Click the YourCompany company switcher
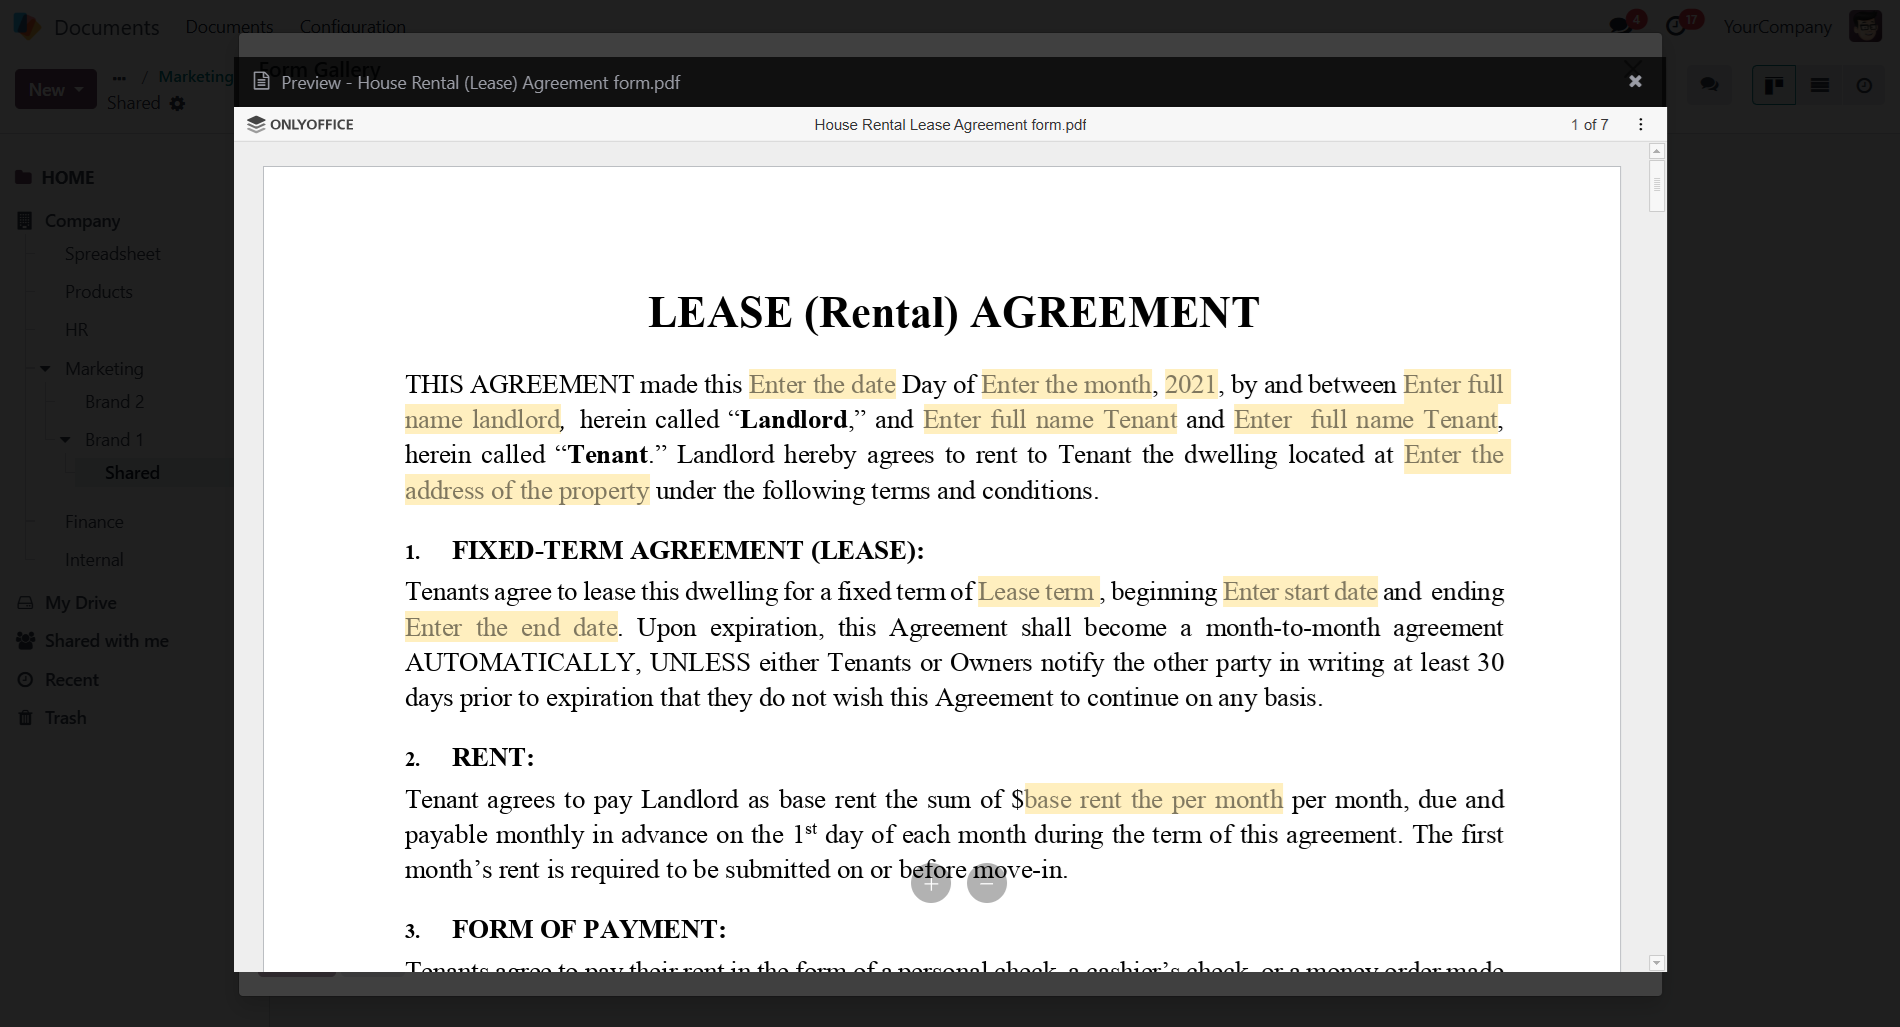Image resolution: width=1900 pixels, height=1027 pixels. pyautogui.click(x=1776, y=27)
